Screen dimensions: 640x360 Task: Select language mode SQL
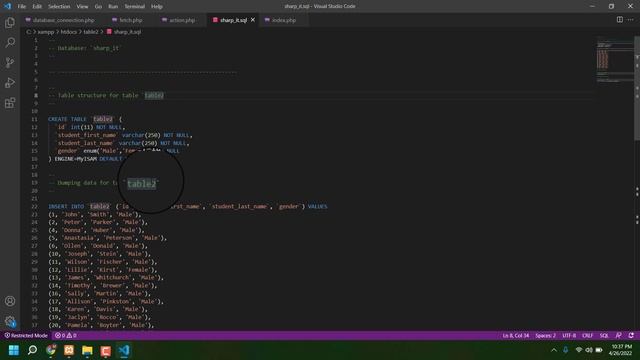pos(604,336)
